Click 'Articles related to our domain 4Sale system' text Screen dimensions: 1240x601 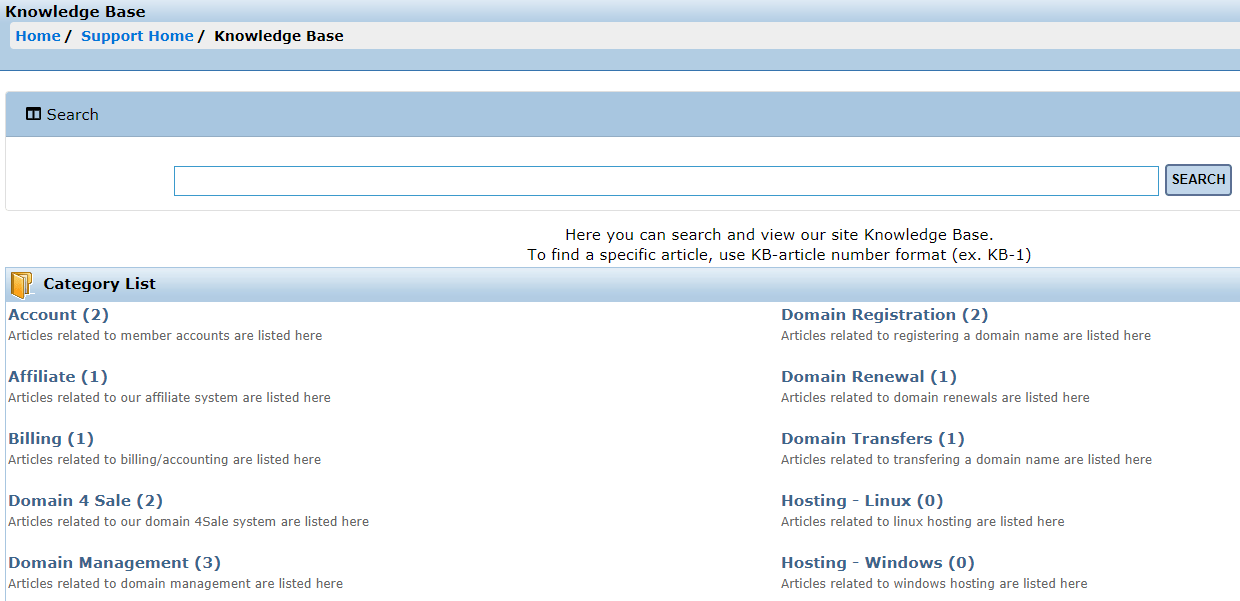click(x=188, y=522)
